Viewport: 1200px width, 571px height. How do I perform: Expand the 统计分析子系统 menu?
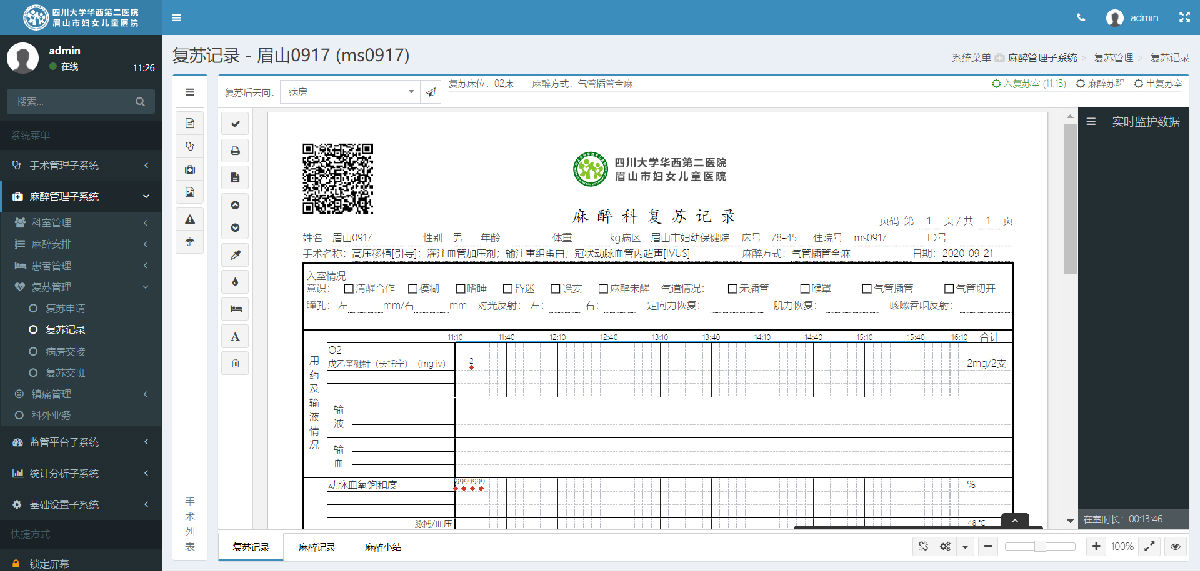[x=80, y=473]
